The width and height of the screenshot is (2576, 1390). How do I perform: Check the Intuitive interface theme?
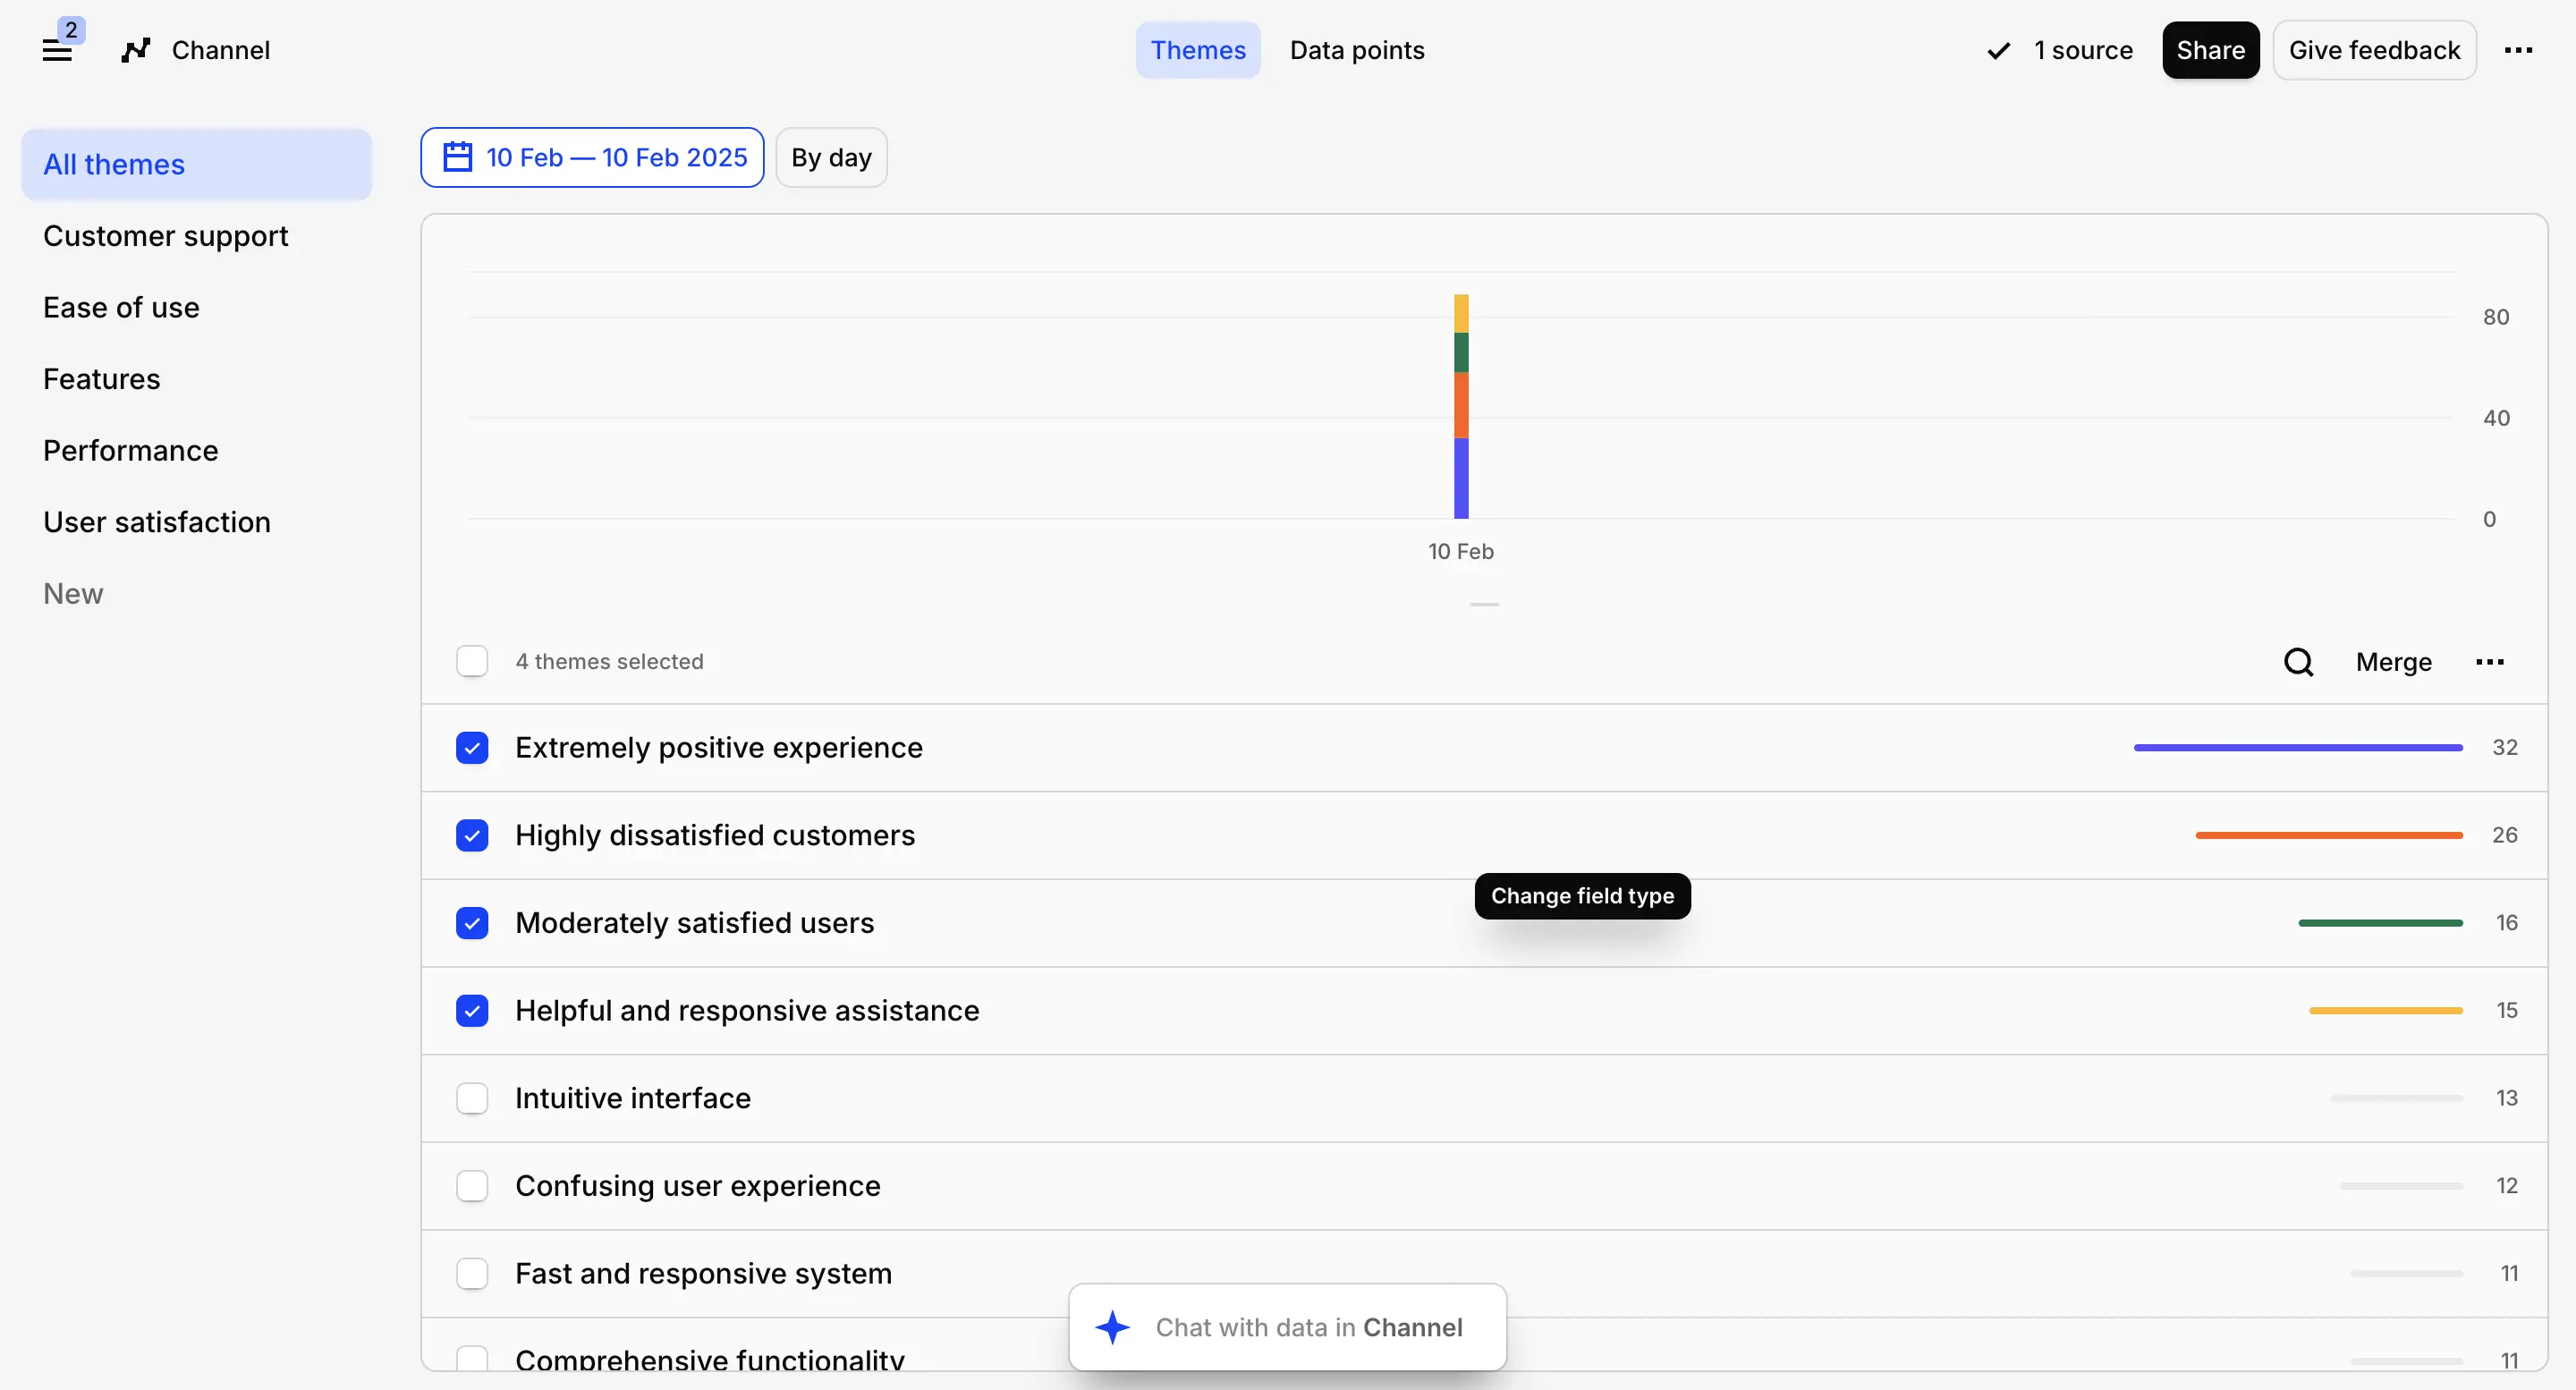click(471, 1097)
